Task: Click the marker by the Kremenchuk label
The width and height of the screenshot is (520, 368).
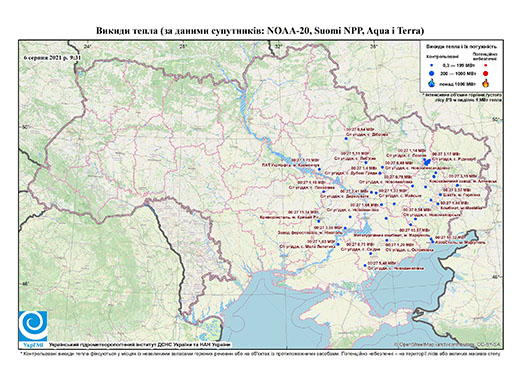Action: (x=319, y=169)
